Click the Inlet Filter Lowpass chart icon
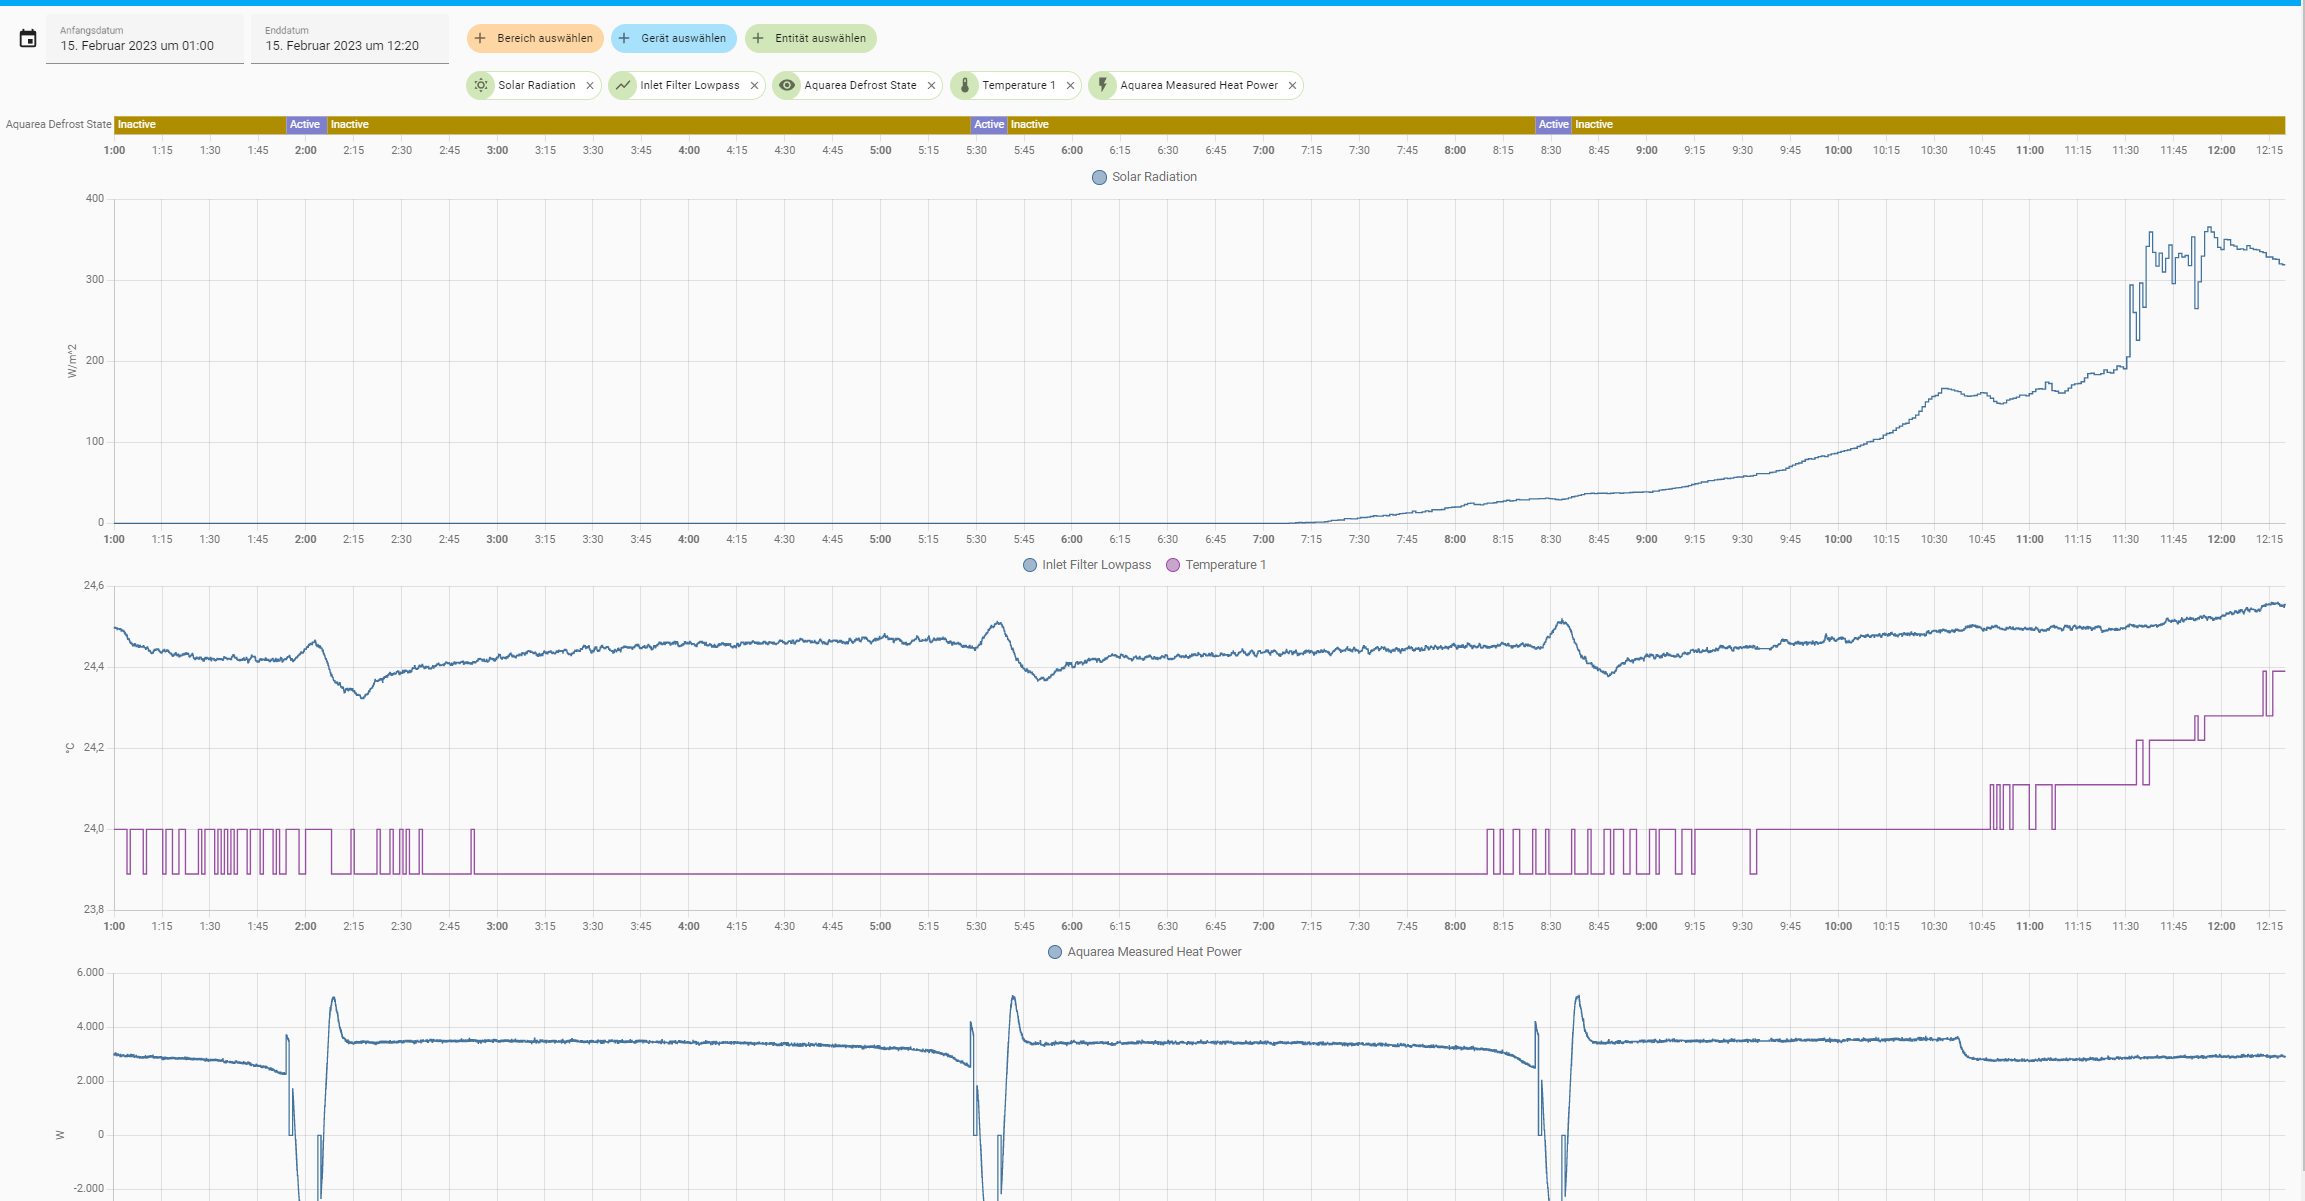This screenshot has width=2305, height=1201. [623, 85]
